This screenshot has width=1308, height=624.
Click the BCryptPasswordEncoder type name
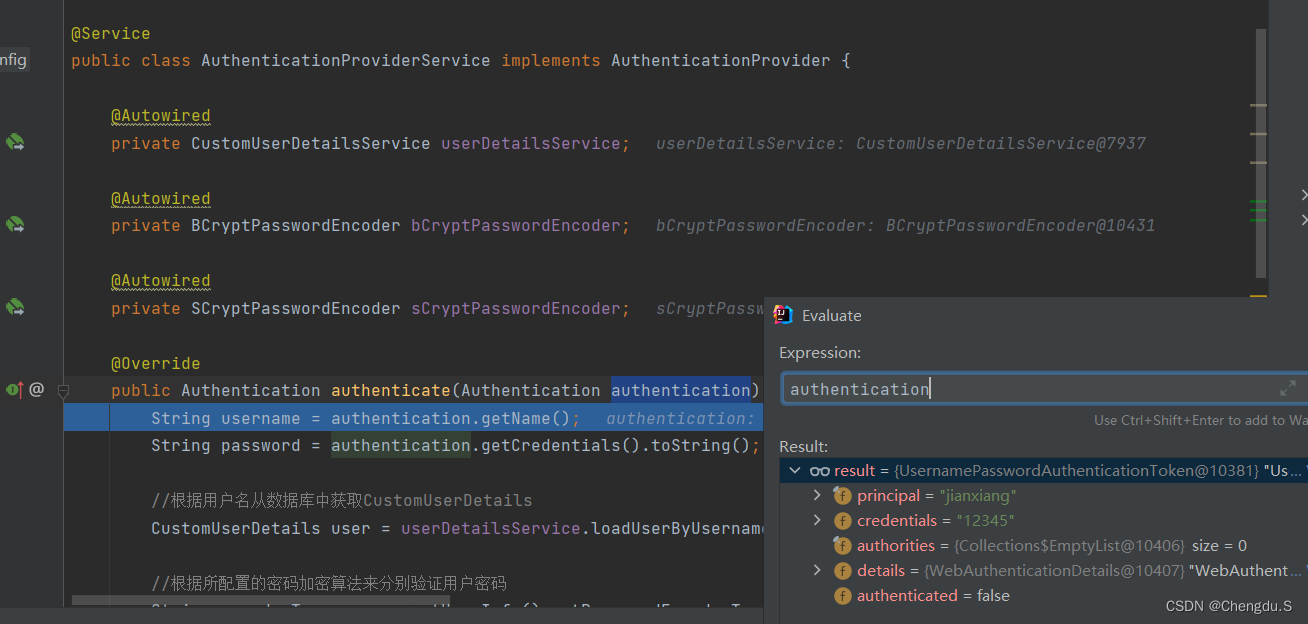point(296,226)
